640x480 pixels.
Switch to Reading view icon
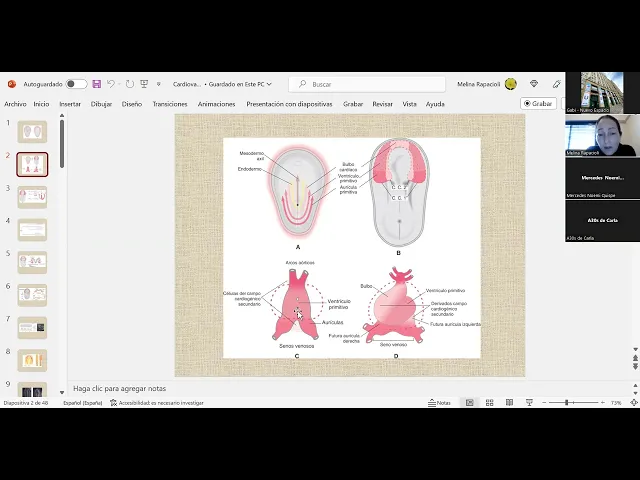coord(509,403)
